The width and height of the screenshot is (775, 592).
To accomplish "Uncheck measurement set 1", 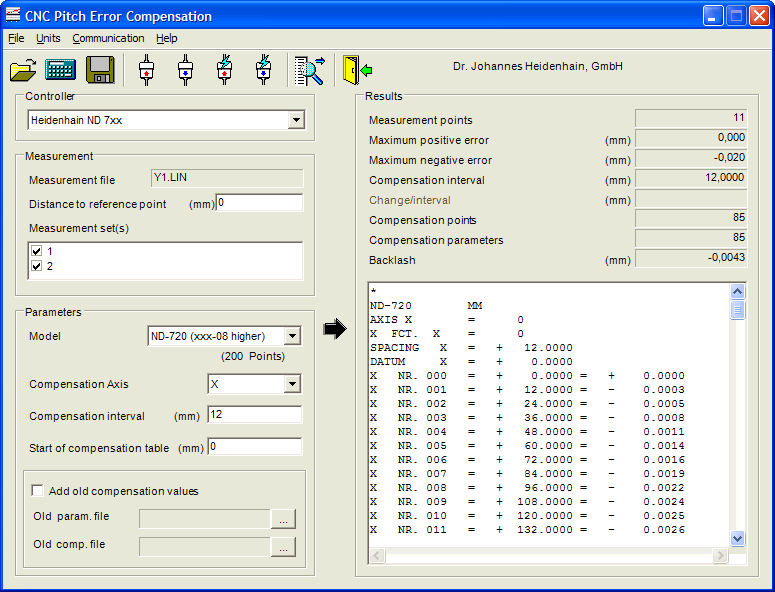I will click(x=37, y=251).
